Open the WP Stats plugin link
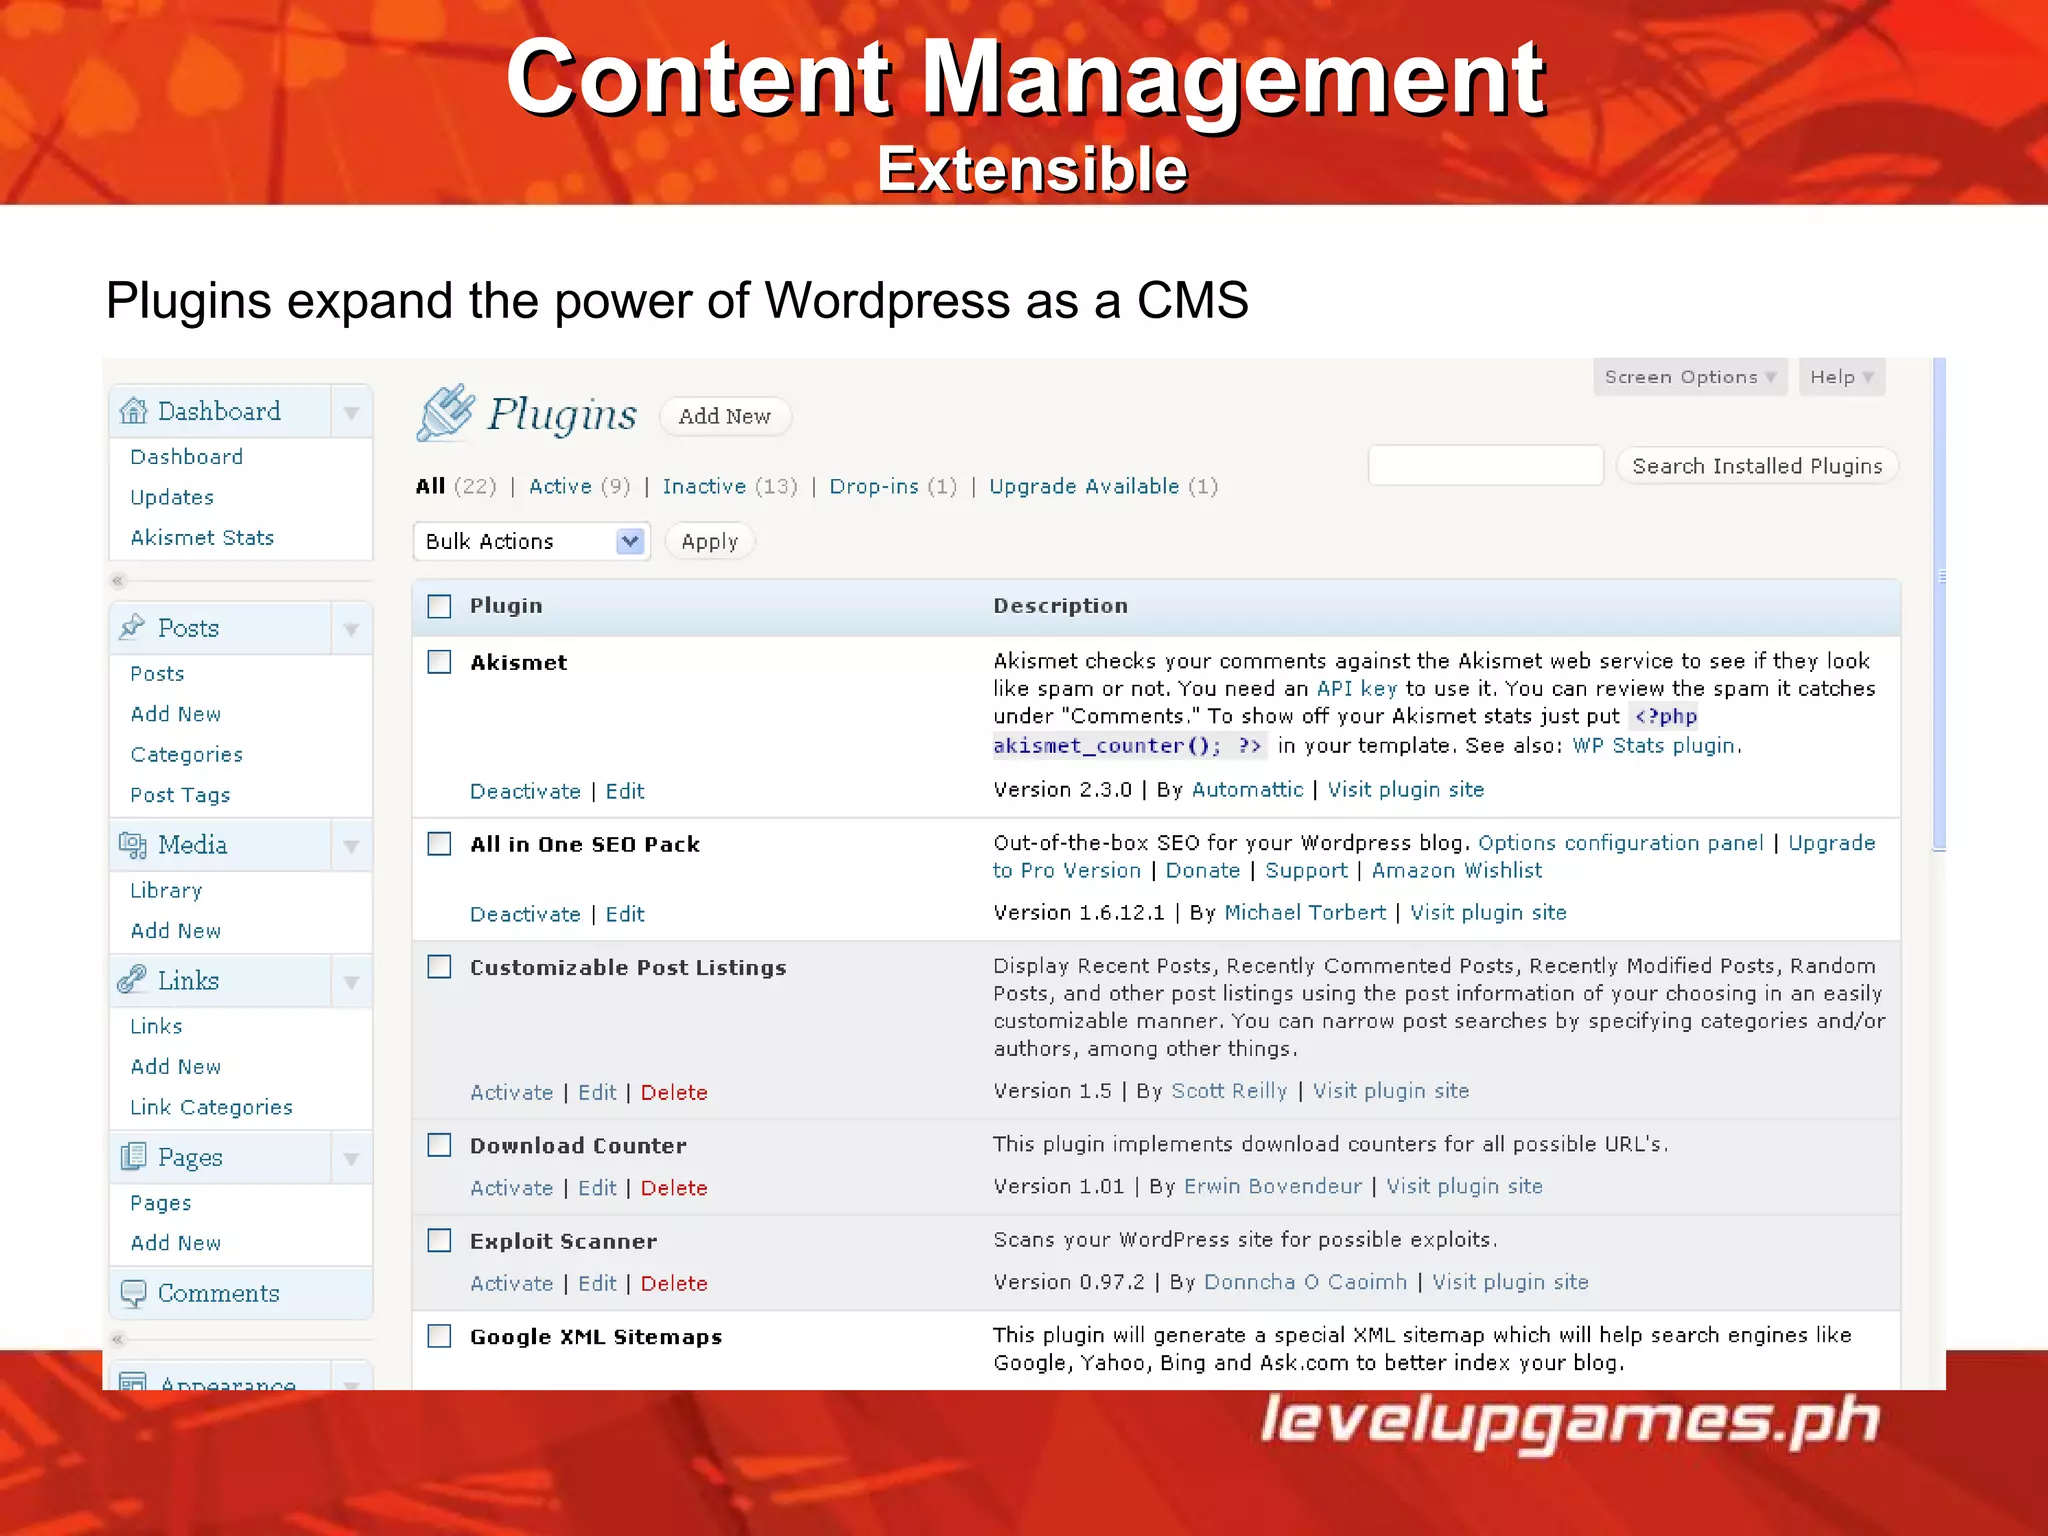 [x=1655, y=745]
